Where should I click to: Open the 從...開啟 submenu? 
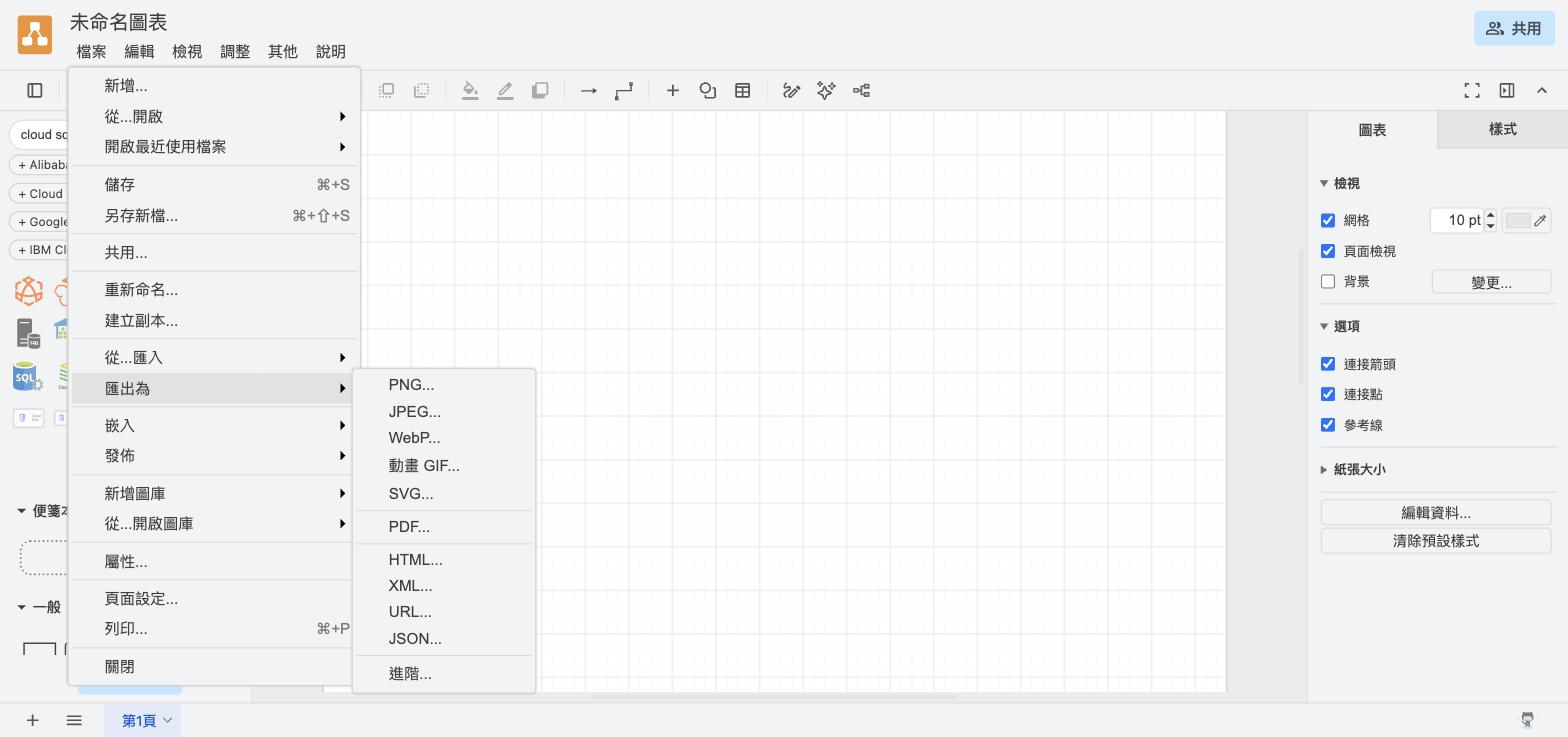click(215, 116)
